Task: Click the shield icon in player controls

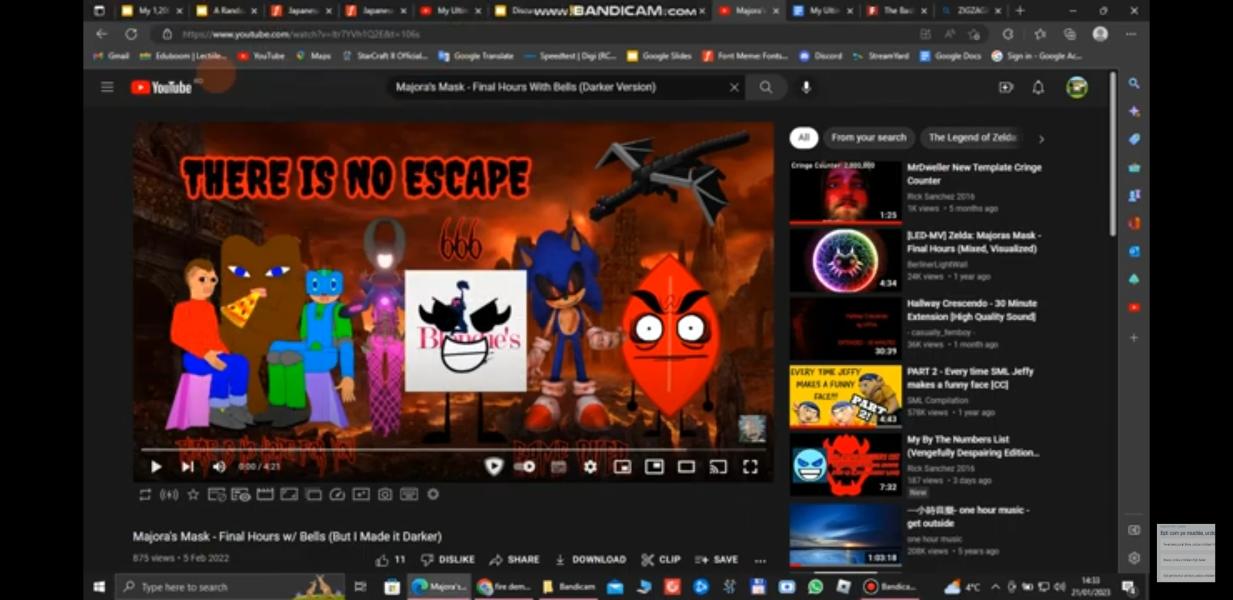Action: [x=493, y=466]
